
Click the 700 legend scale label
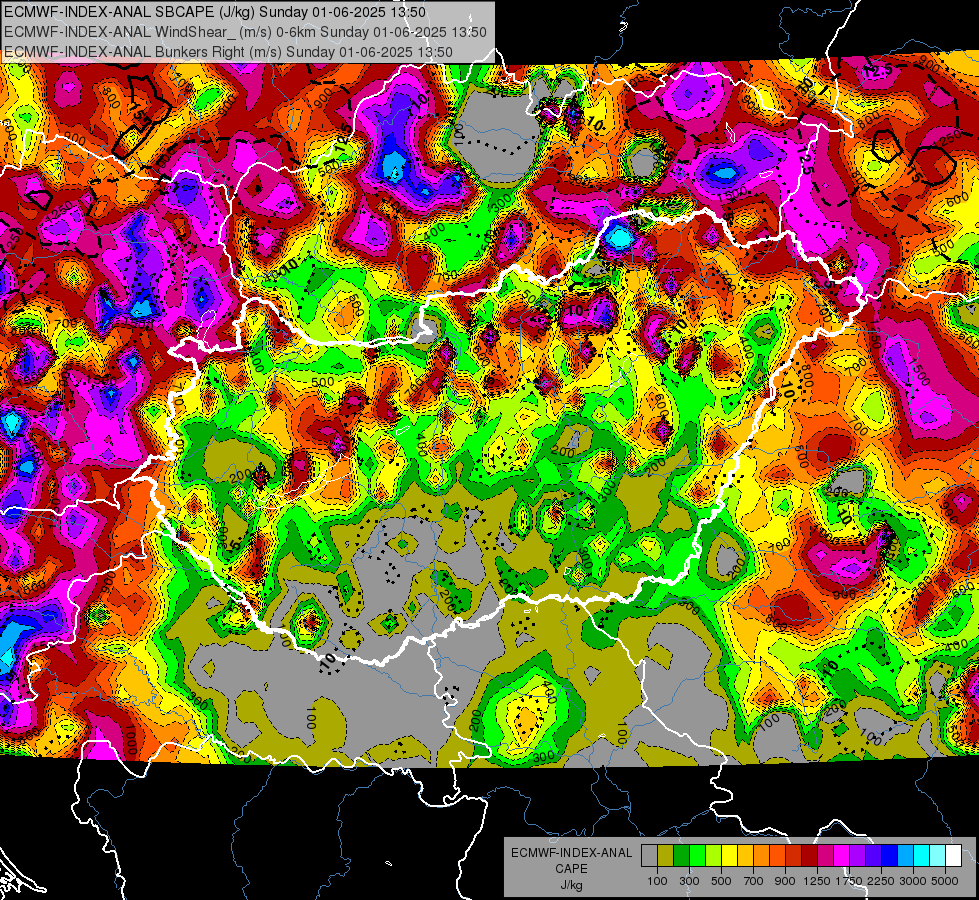[754, 881]
